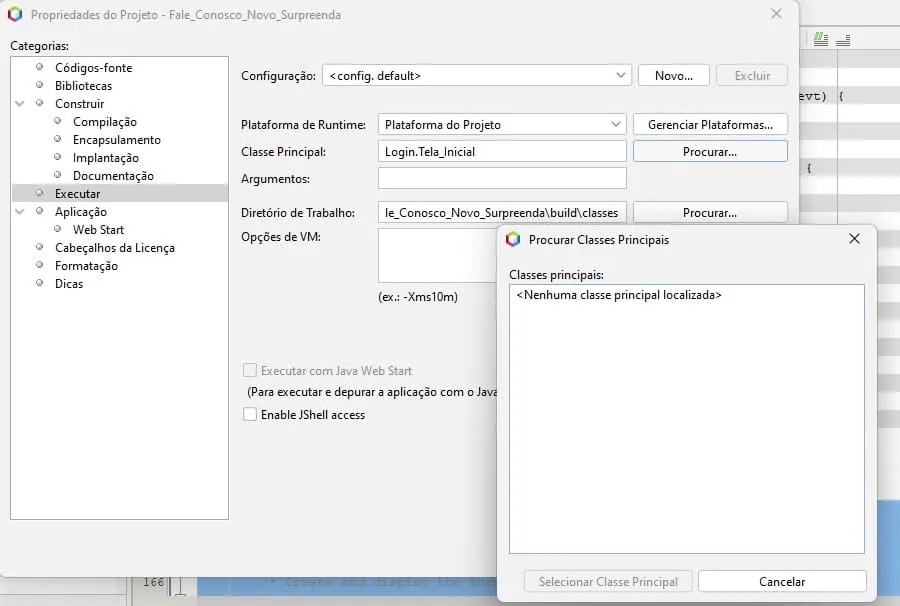Select Web Start under Aplicação
The height and width of the screenshot is (606, 900).
tap(98, 230)
